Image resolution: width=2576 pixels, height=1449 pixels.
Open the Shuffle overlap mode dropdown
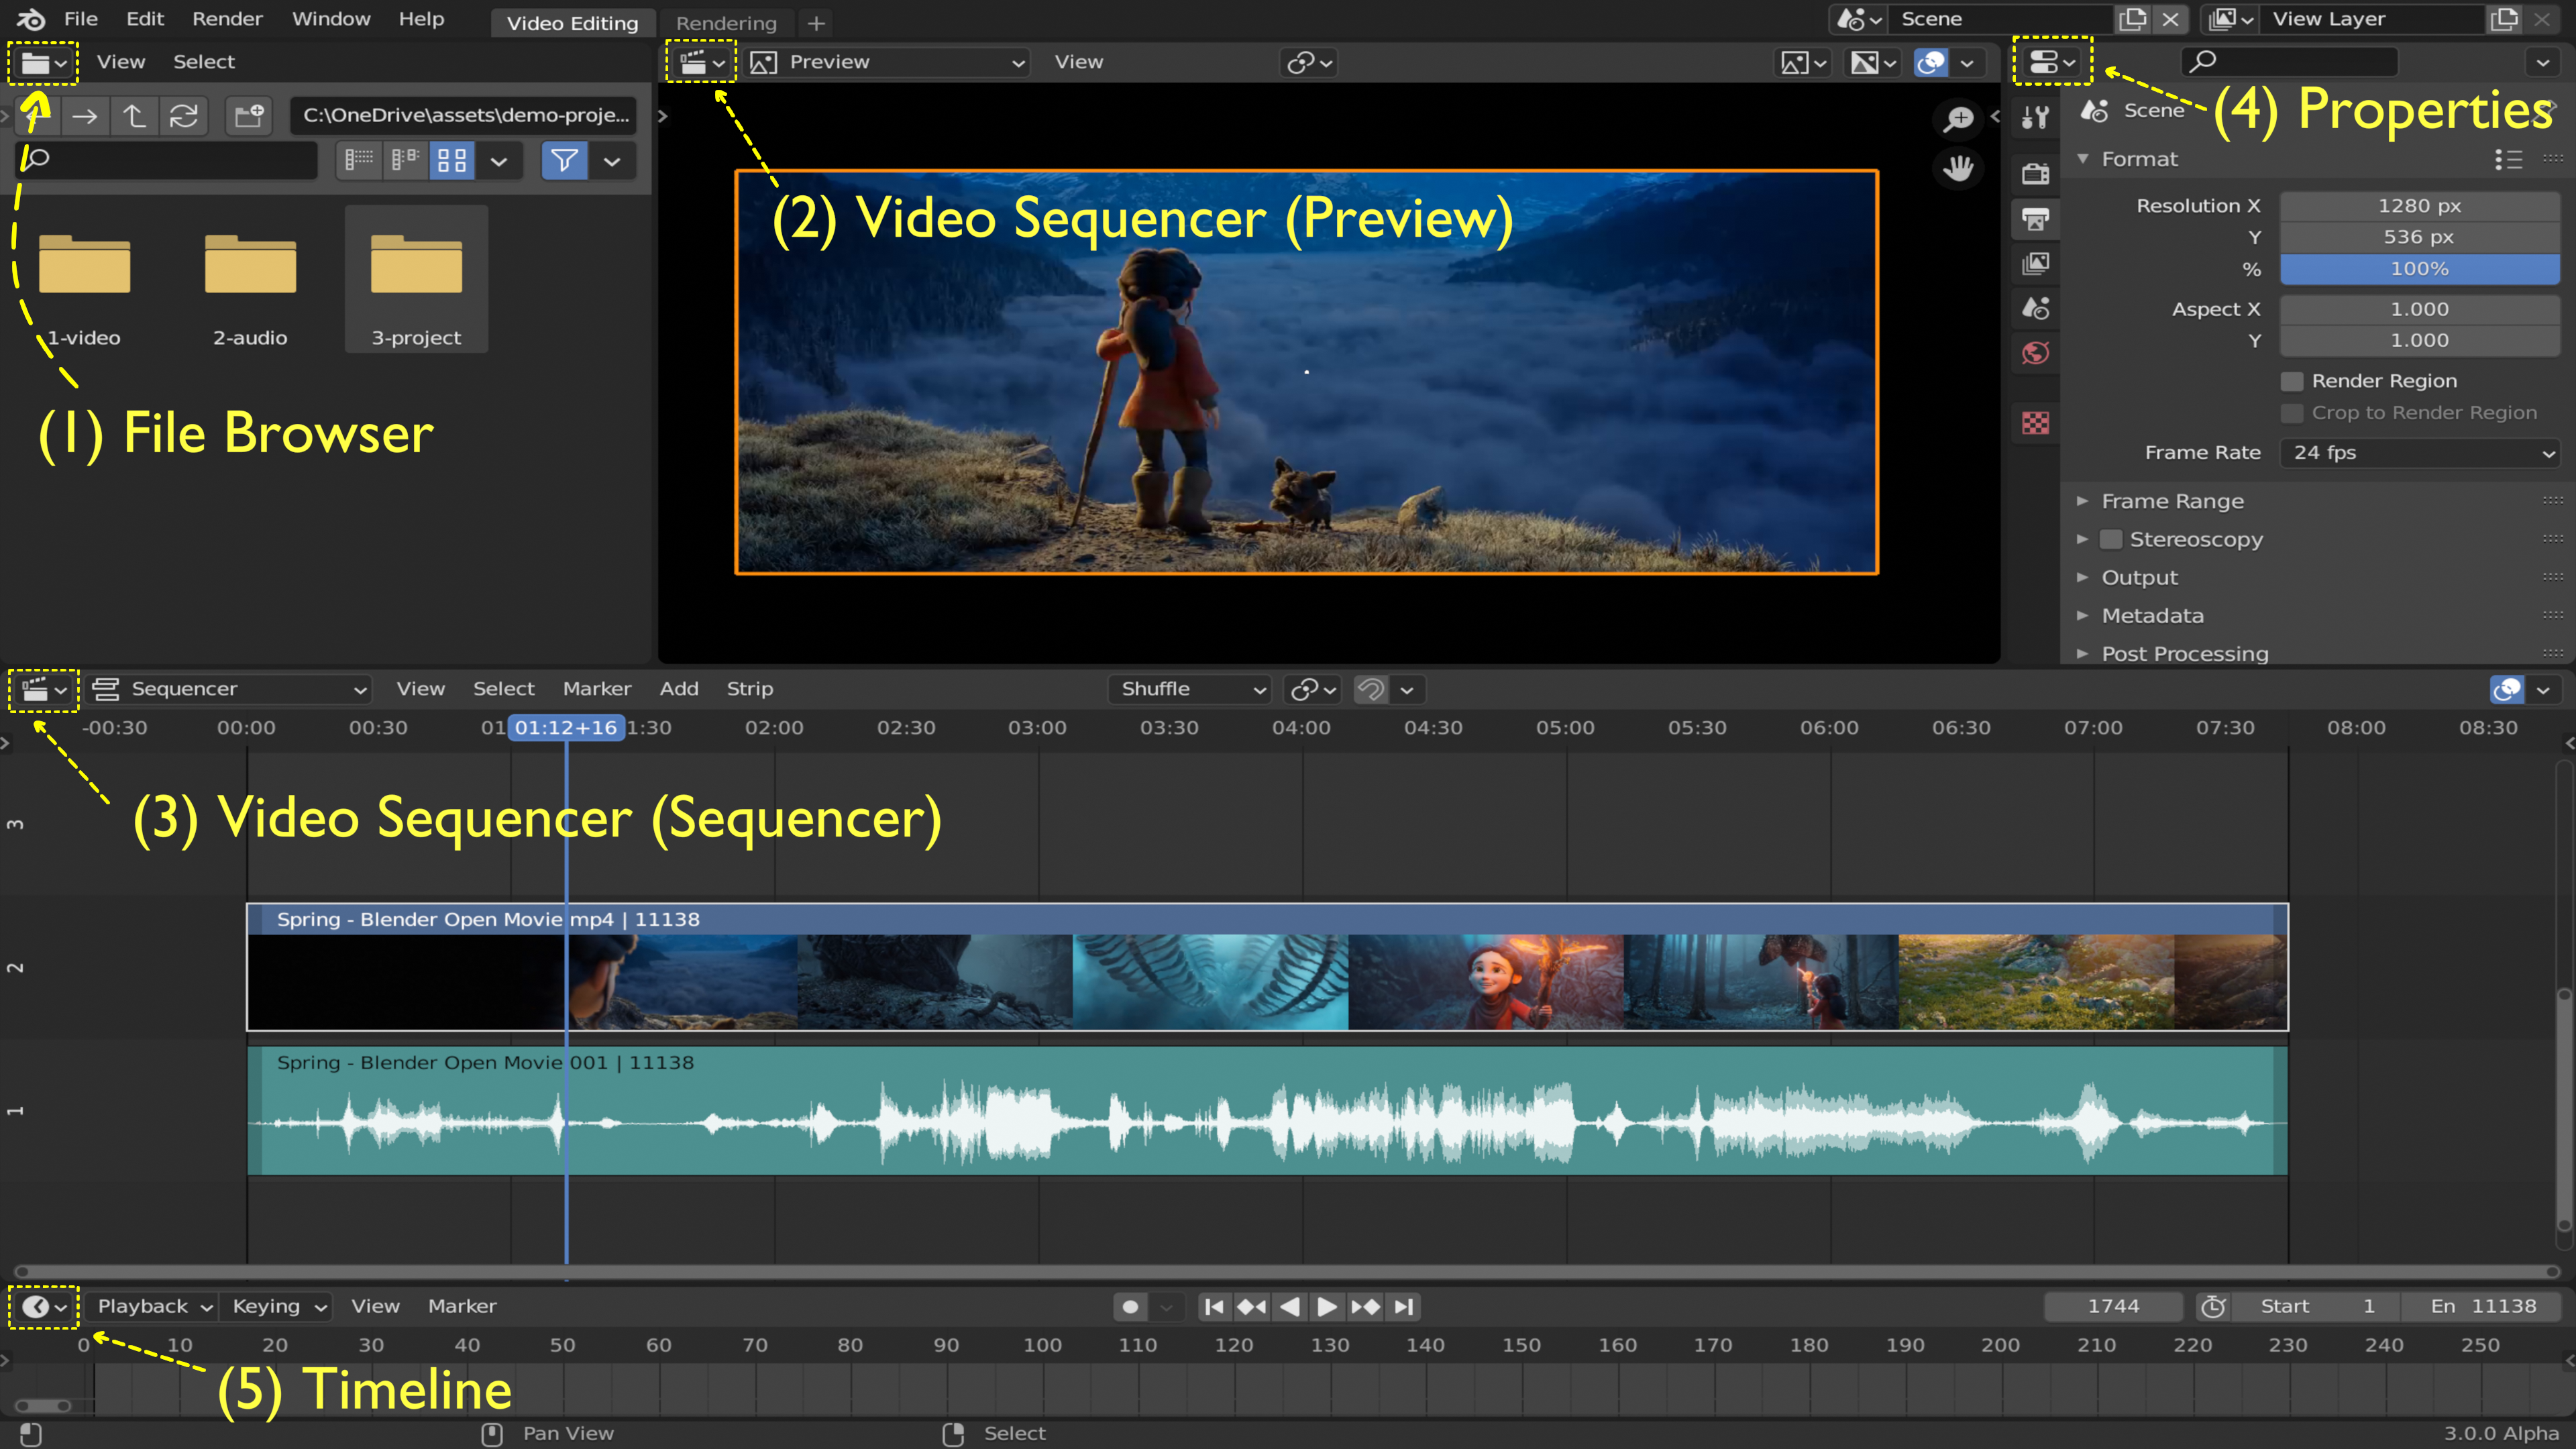tap(1189, 689)
